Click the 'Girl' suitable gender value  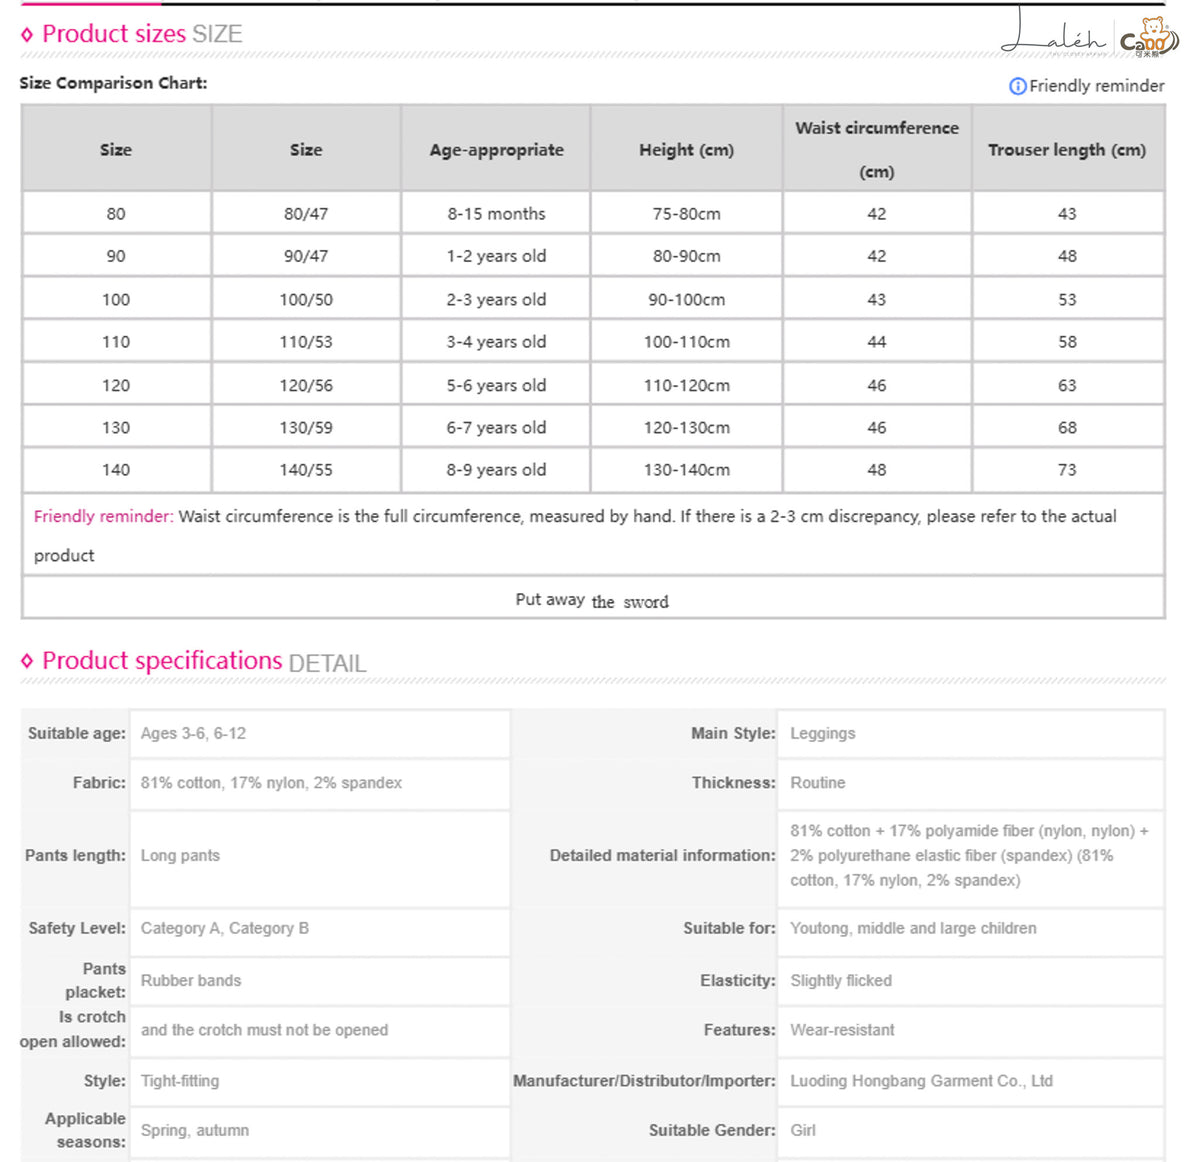[803, 1130]
